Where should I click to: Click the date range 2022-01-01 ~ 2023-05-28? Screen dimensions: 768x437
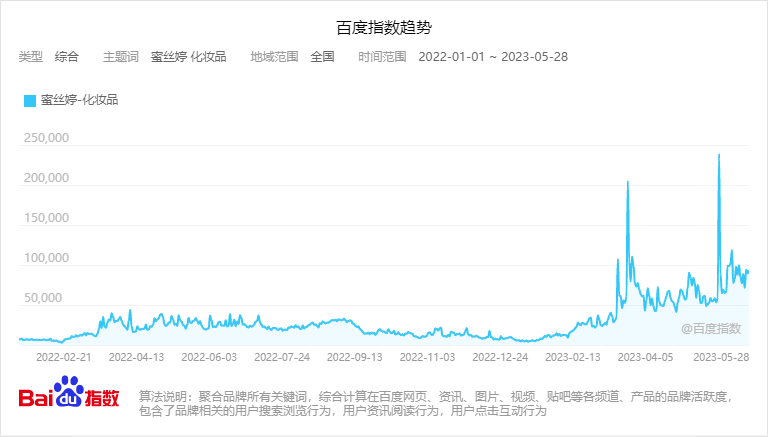pyautogui.click(x=493, y=57)
